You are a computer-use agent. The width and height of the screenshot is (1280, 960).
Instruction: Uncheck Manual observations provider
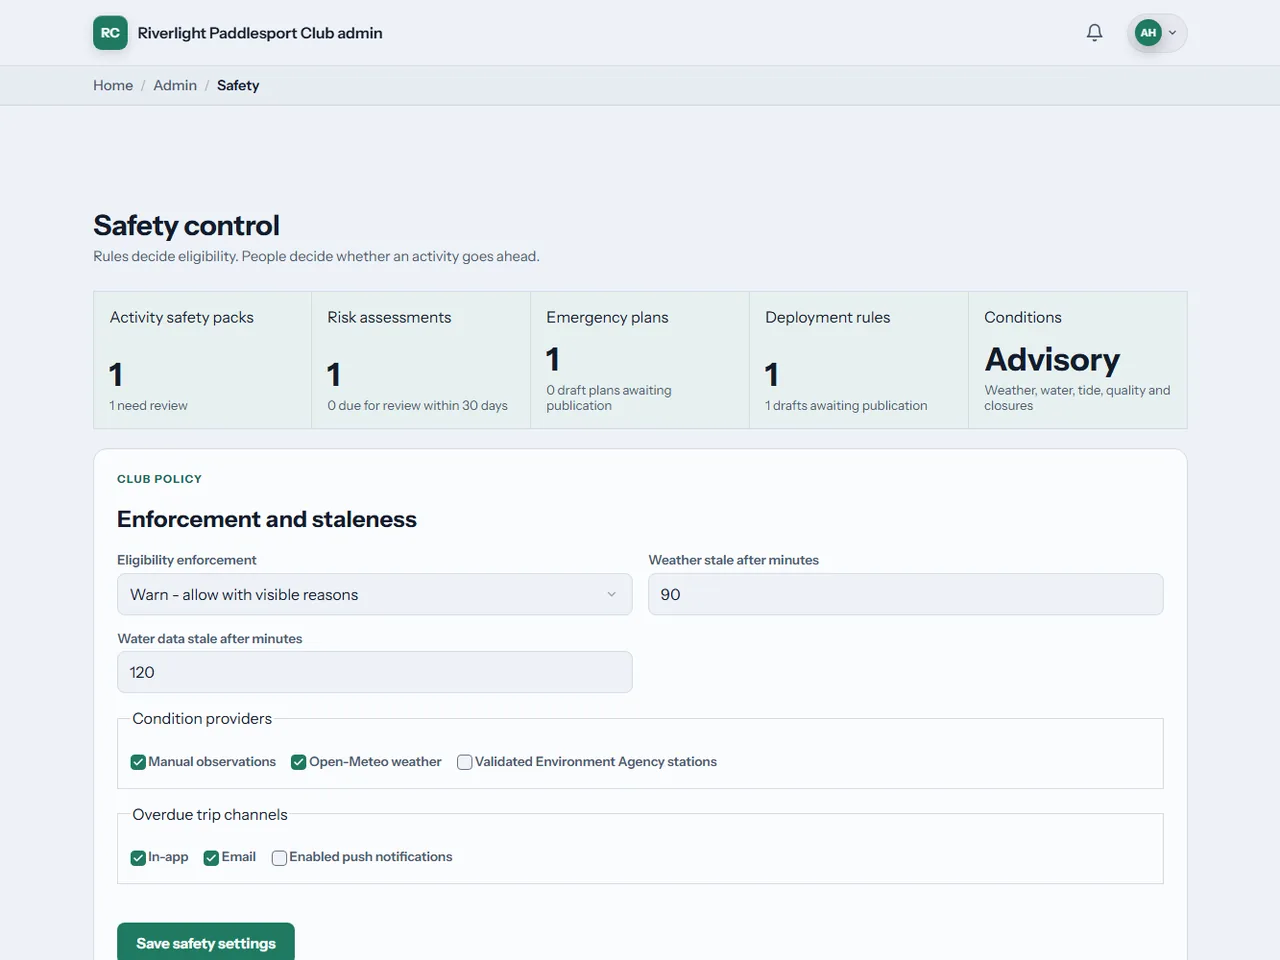pyautogui.click(x=138, y=762)
